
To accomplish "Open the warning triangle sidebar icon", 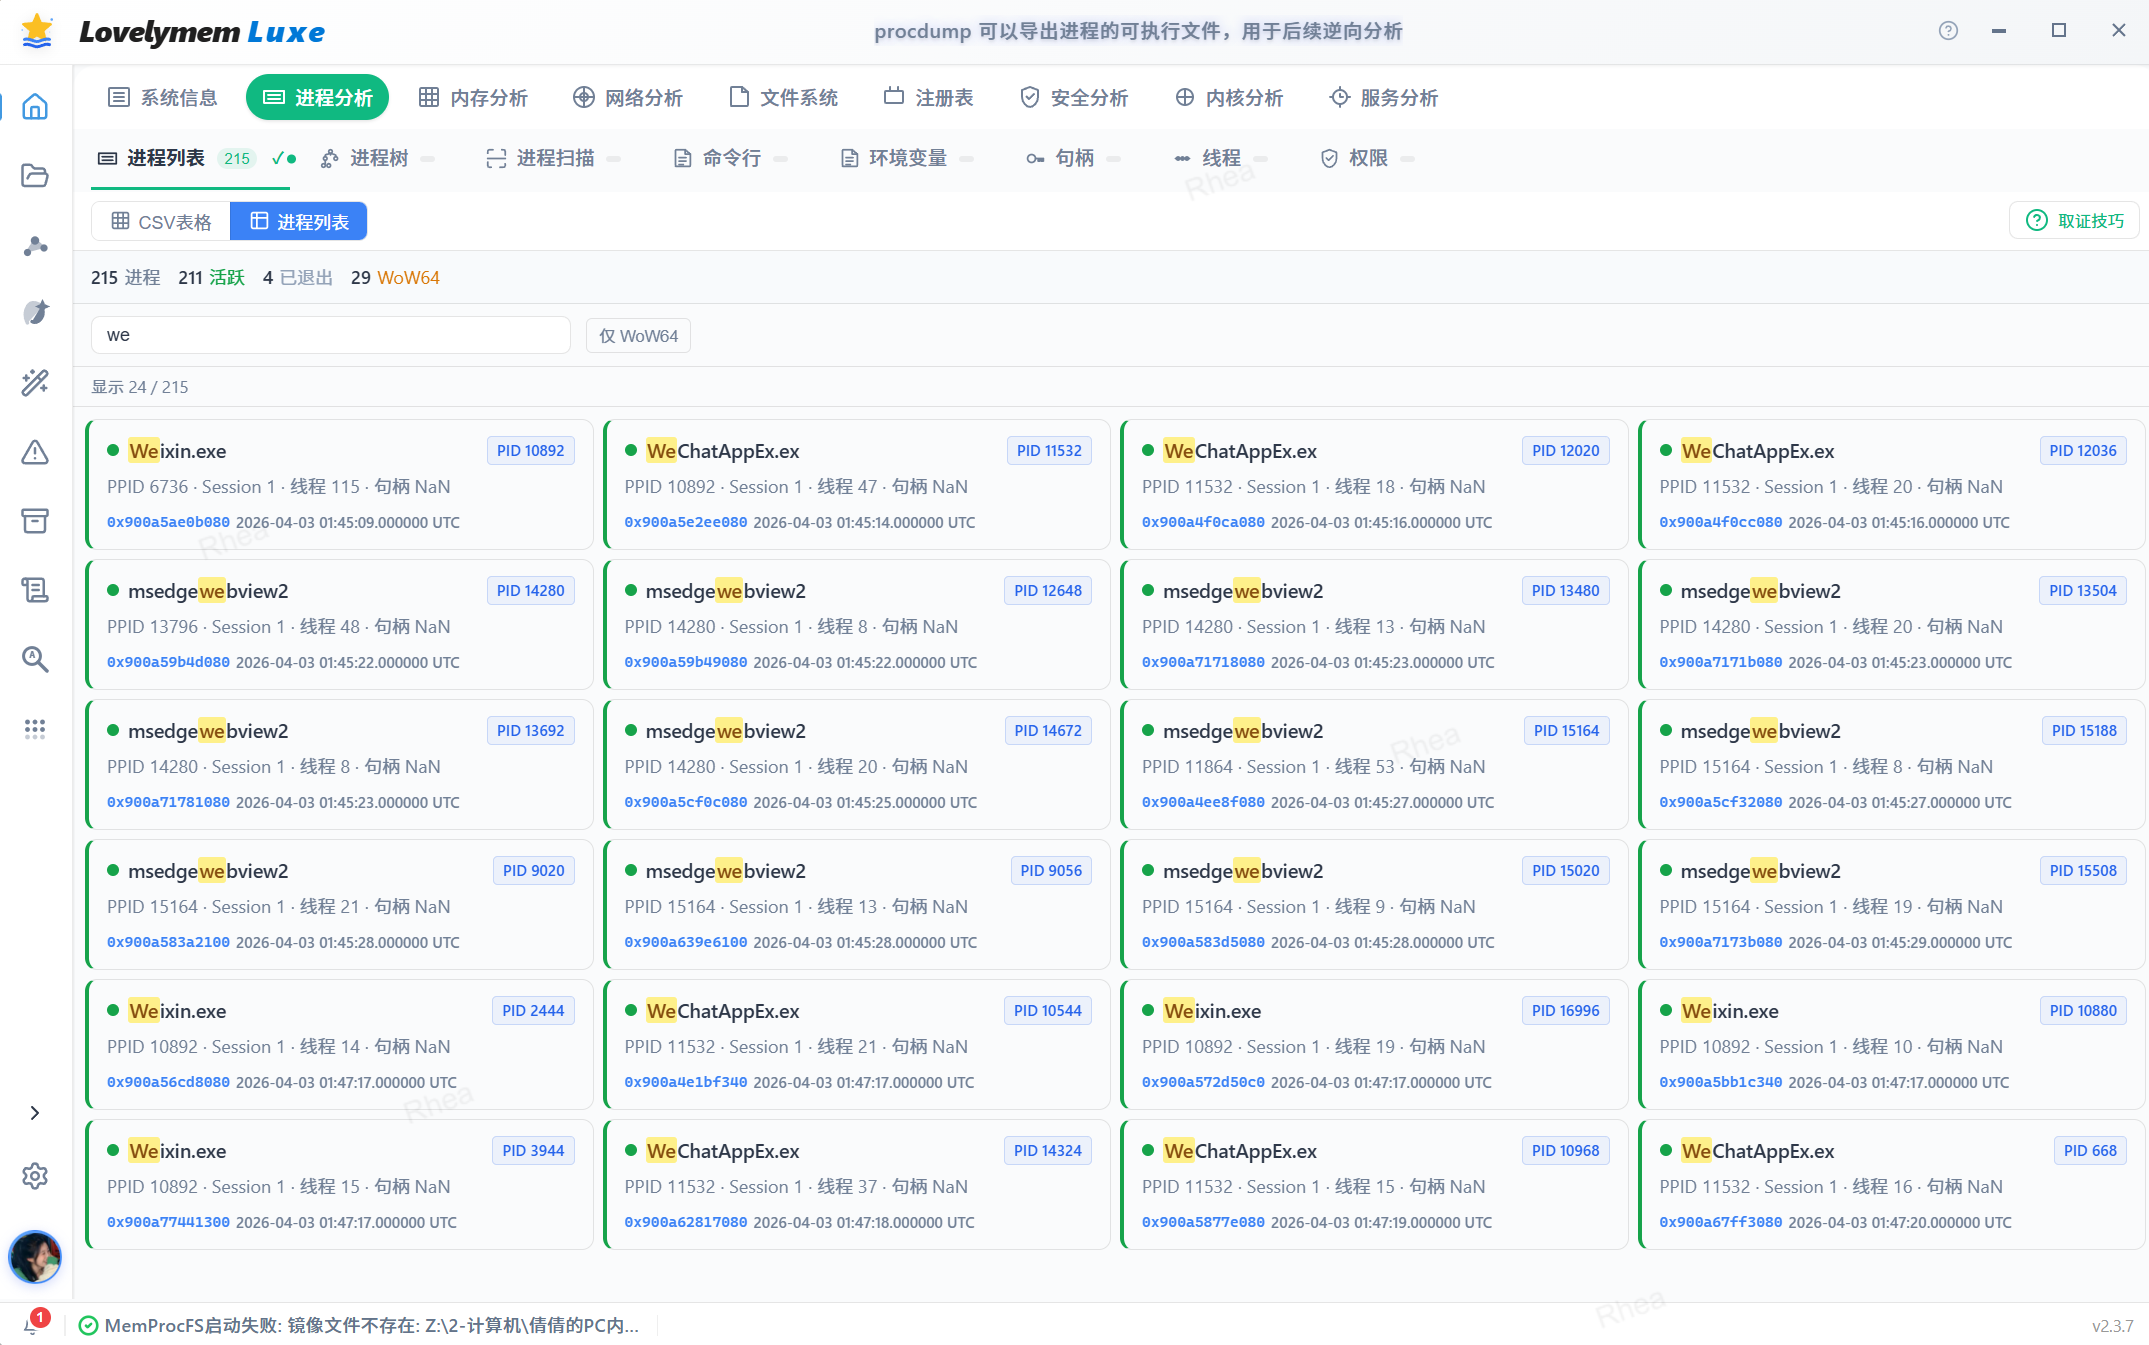I will click(x=35, y=452).
